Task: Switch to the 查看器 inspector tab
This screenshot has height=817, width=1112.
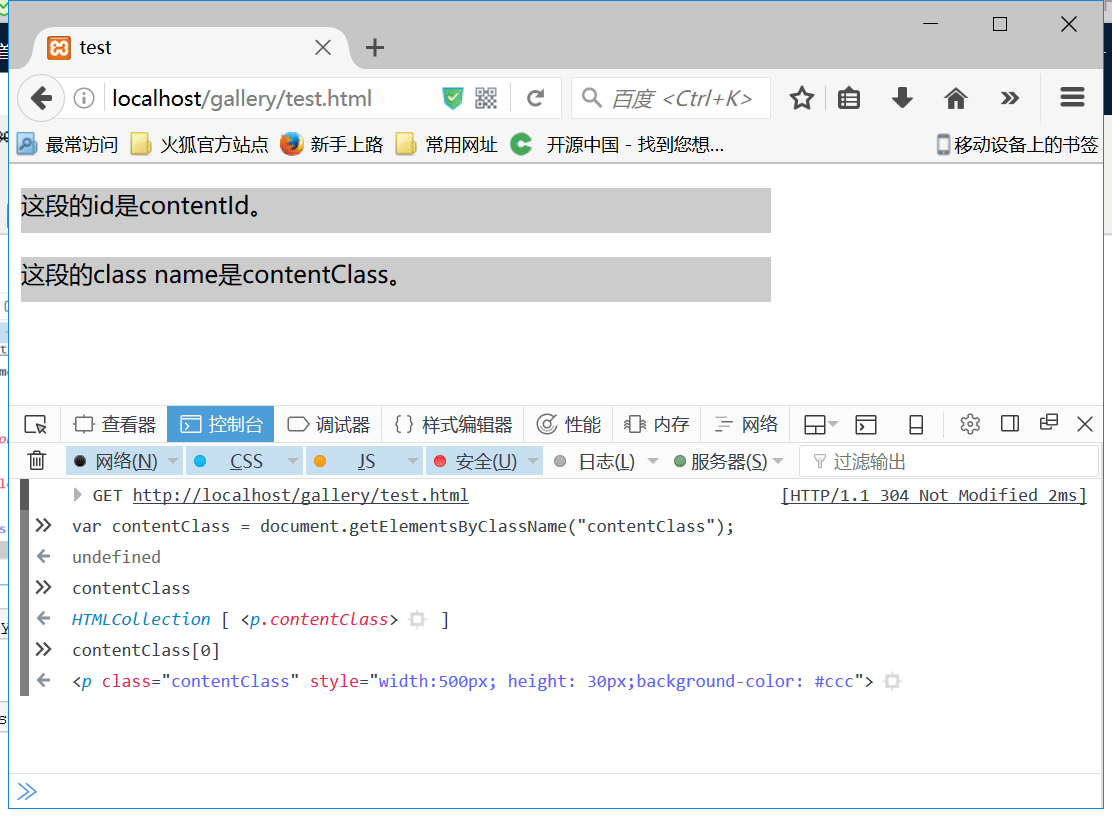Action: coord(114,425)
